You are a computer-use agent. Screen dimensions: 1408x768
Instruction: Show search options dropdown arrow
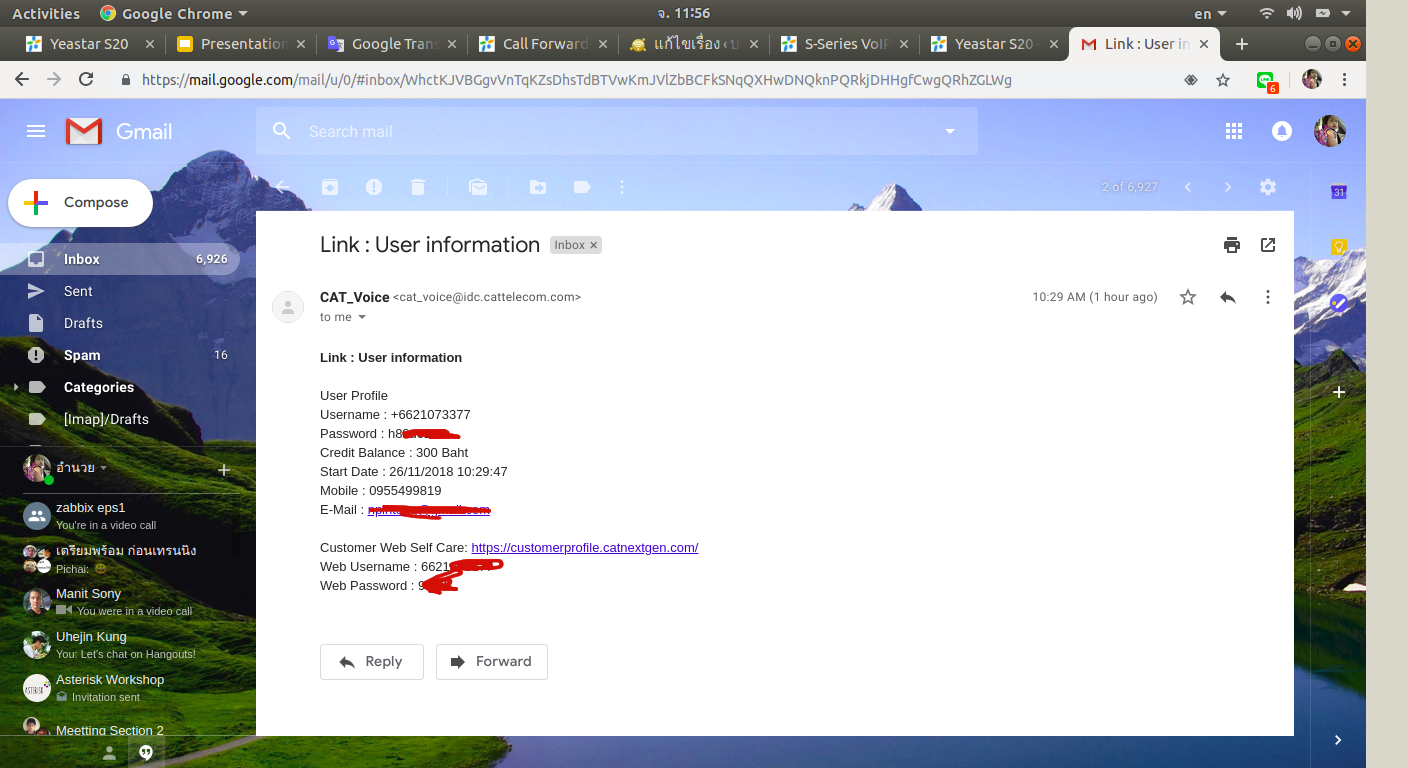tap(950, 131)
